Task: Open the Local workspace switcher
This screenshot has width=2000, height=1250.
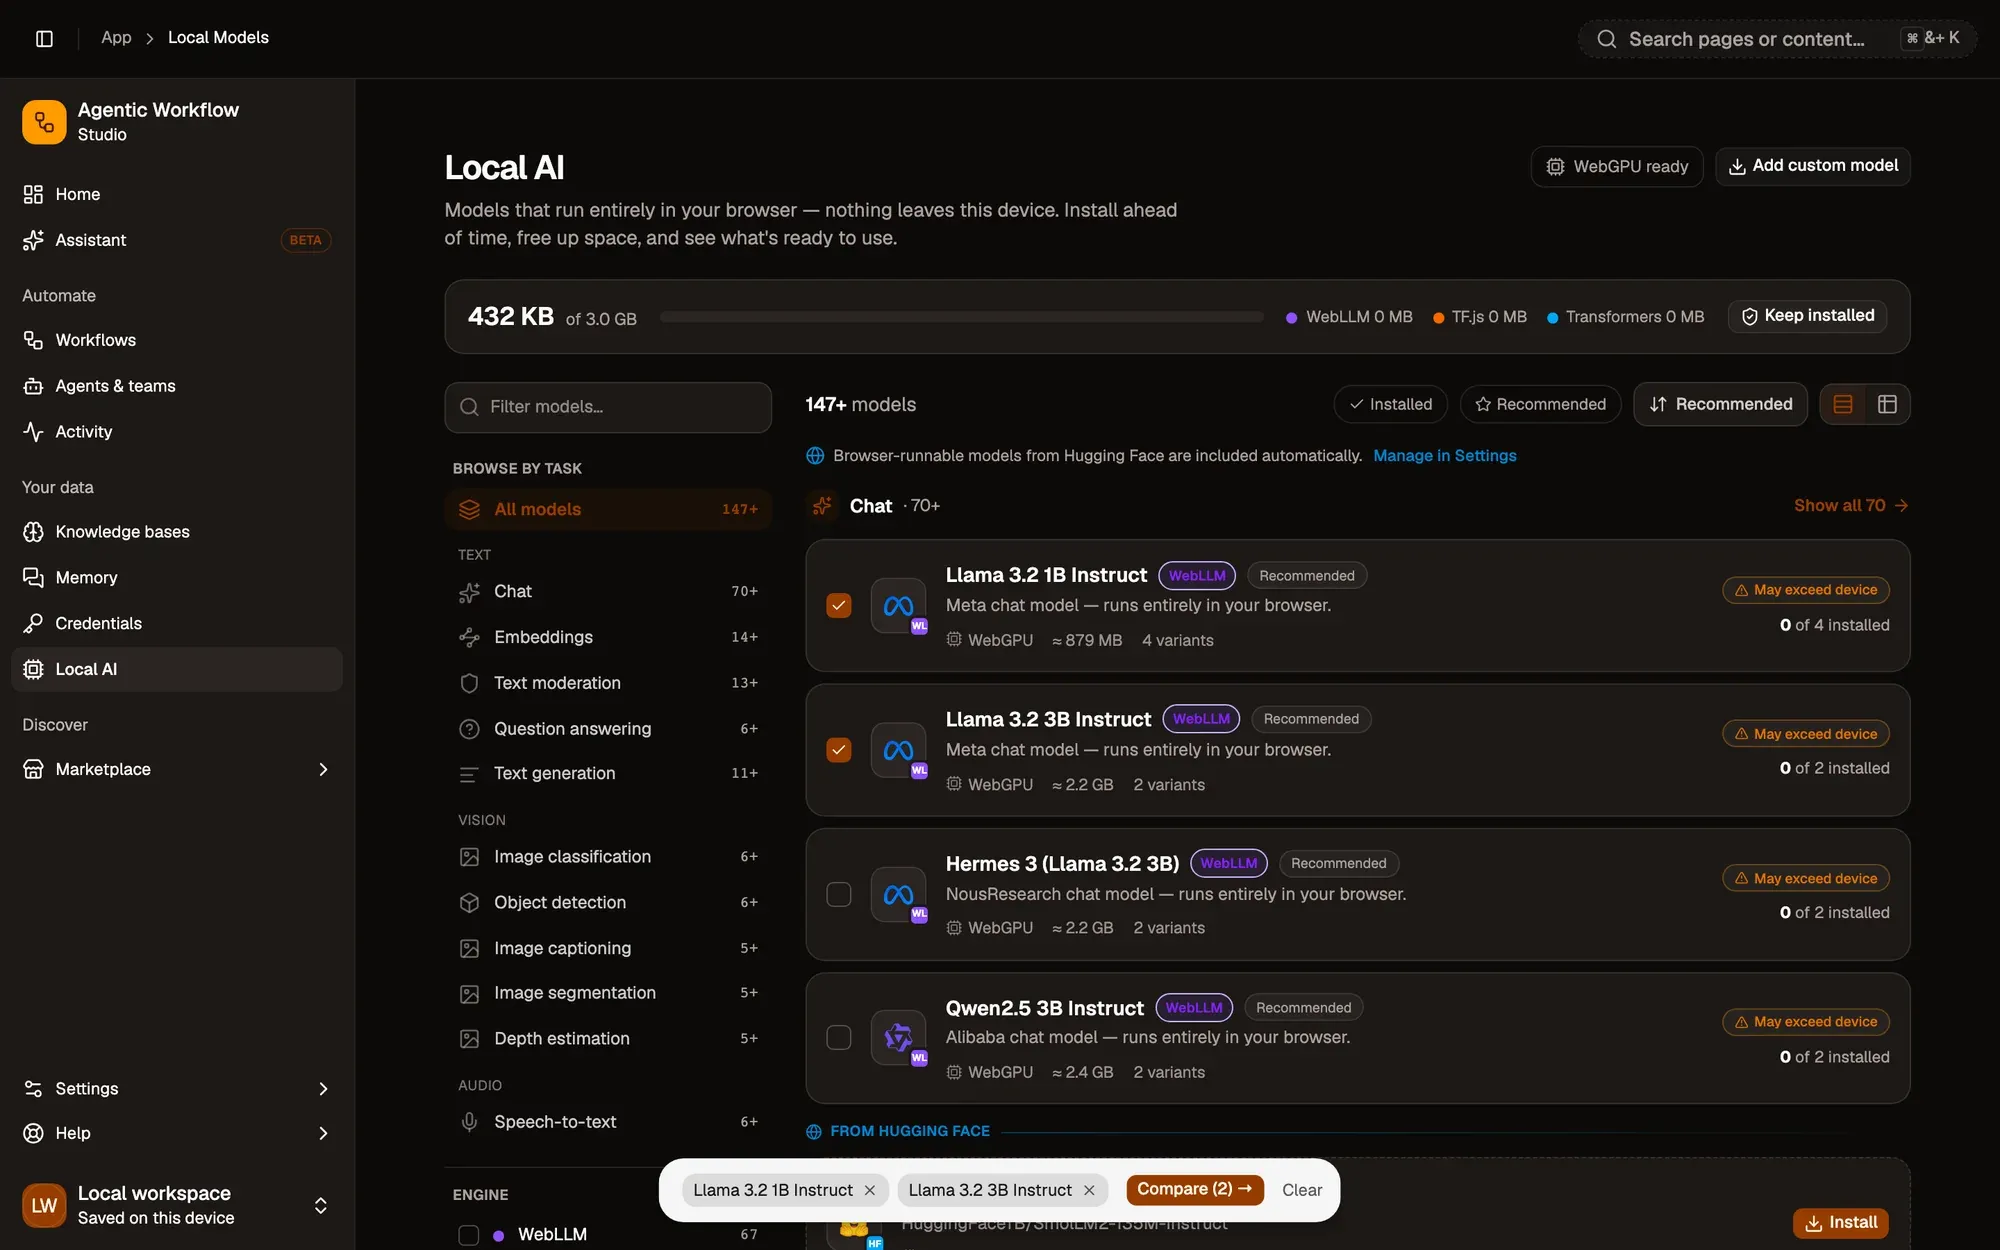Action: coord(176,1205)
